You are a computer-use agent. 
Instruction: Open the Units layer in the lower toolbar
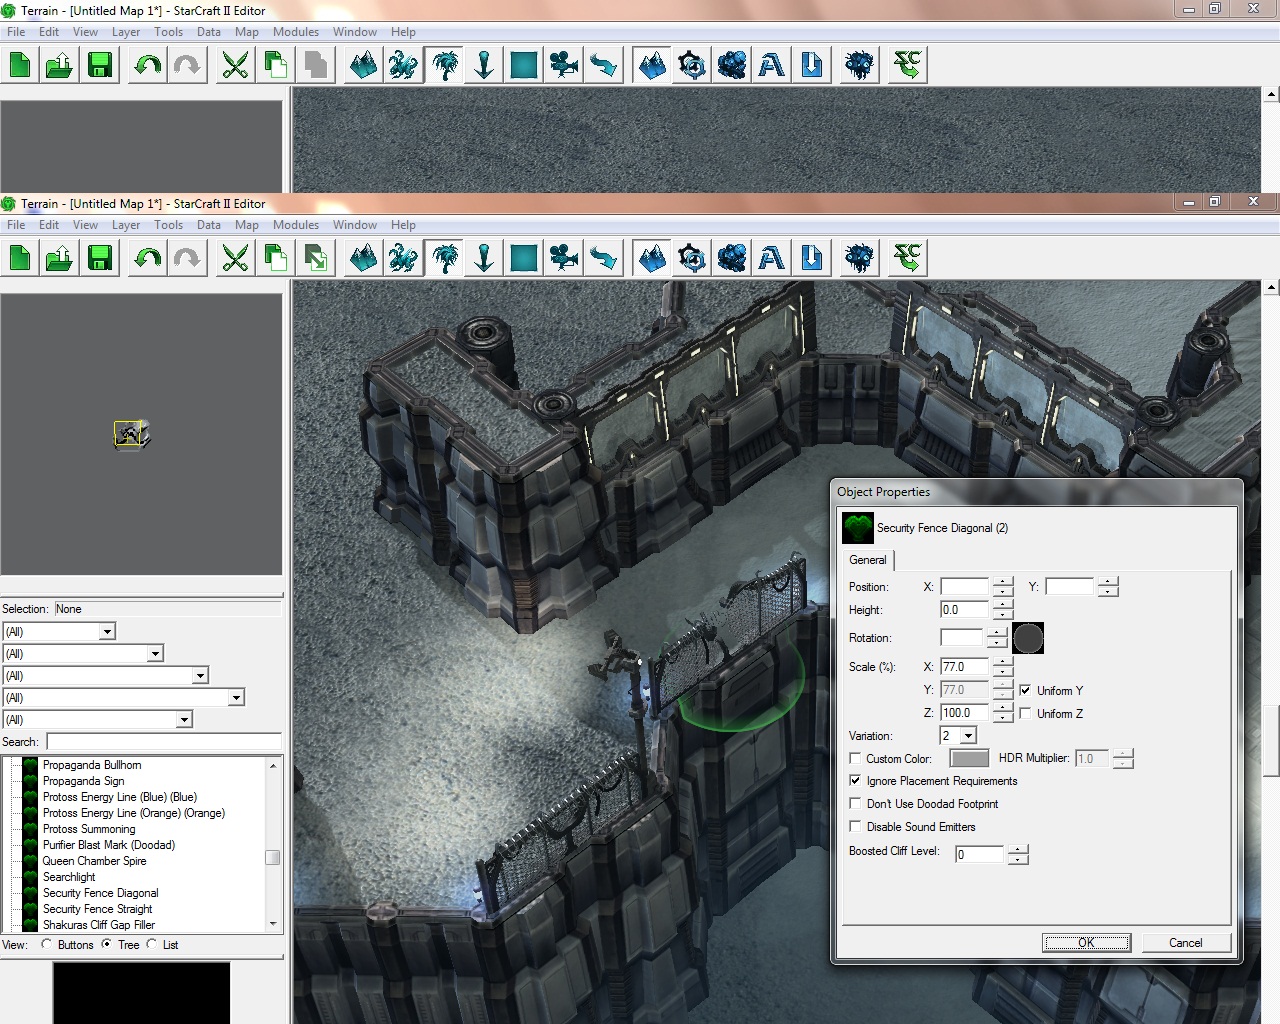[404, 259]
